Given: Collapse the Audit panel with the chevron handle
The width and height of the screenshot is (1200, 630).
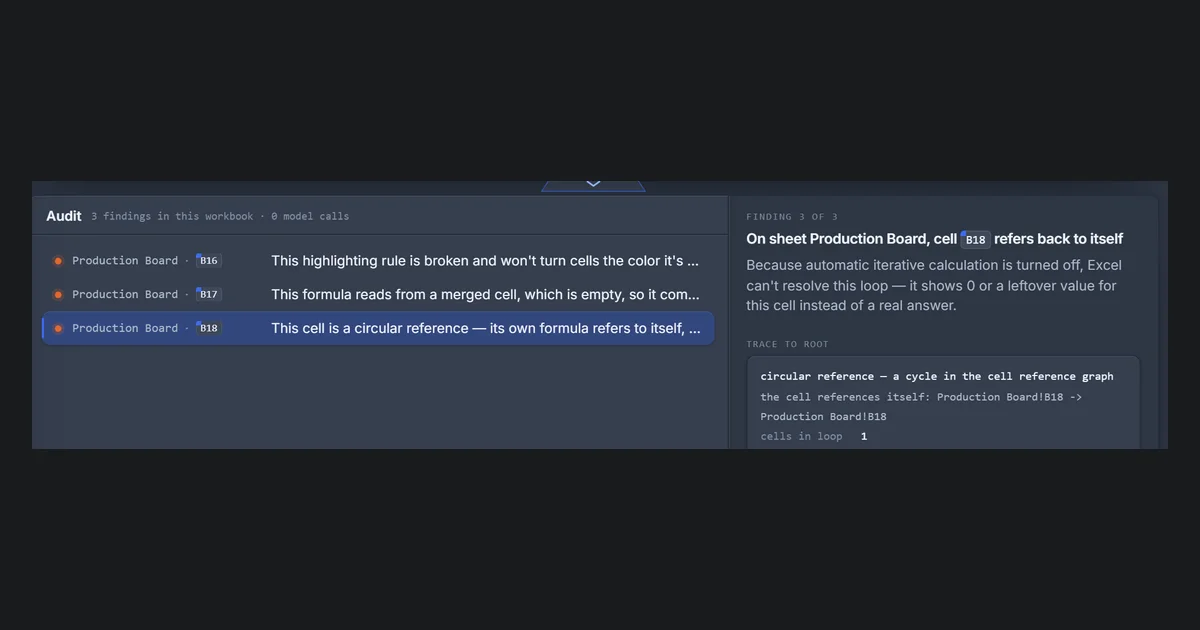Looking at the screenshot, I should 593,185.
